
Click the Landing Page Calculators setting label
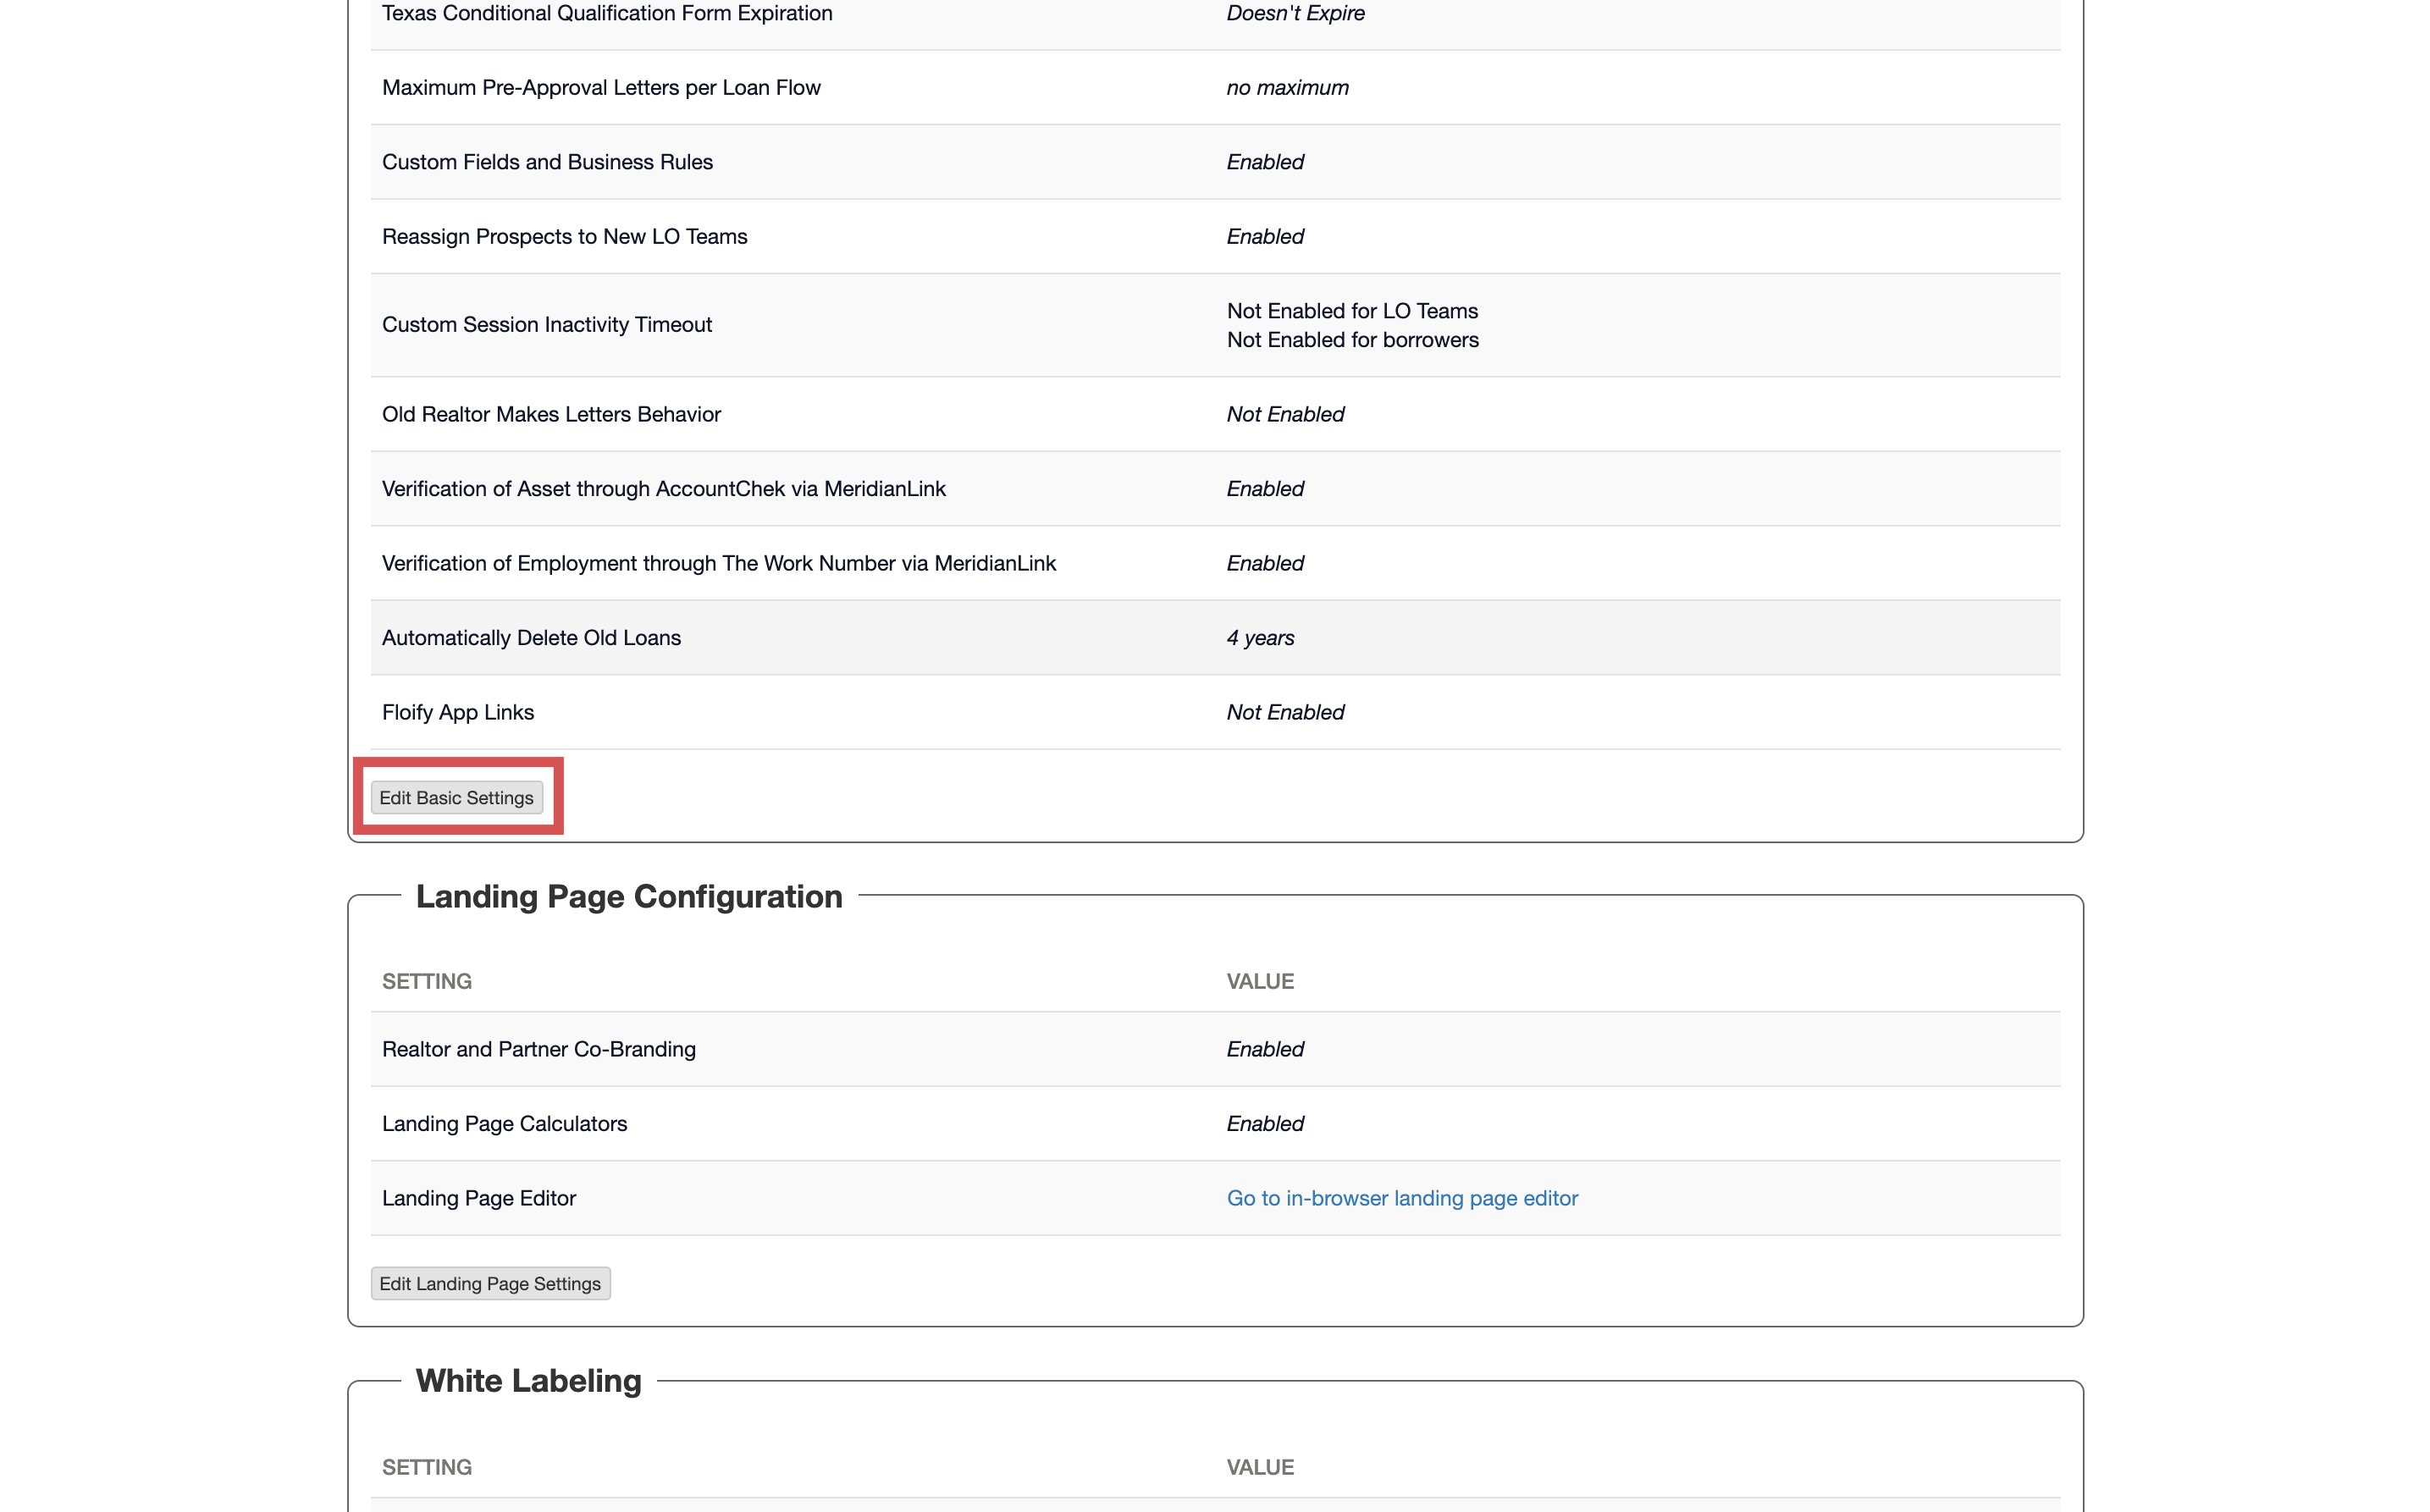click(504, 1124)
